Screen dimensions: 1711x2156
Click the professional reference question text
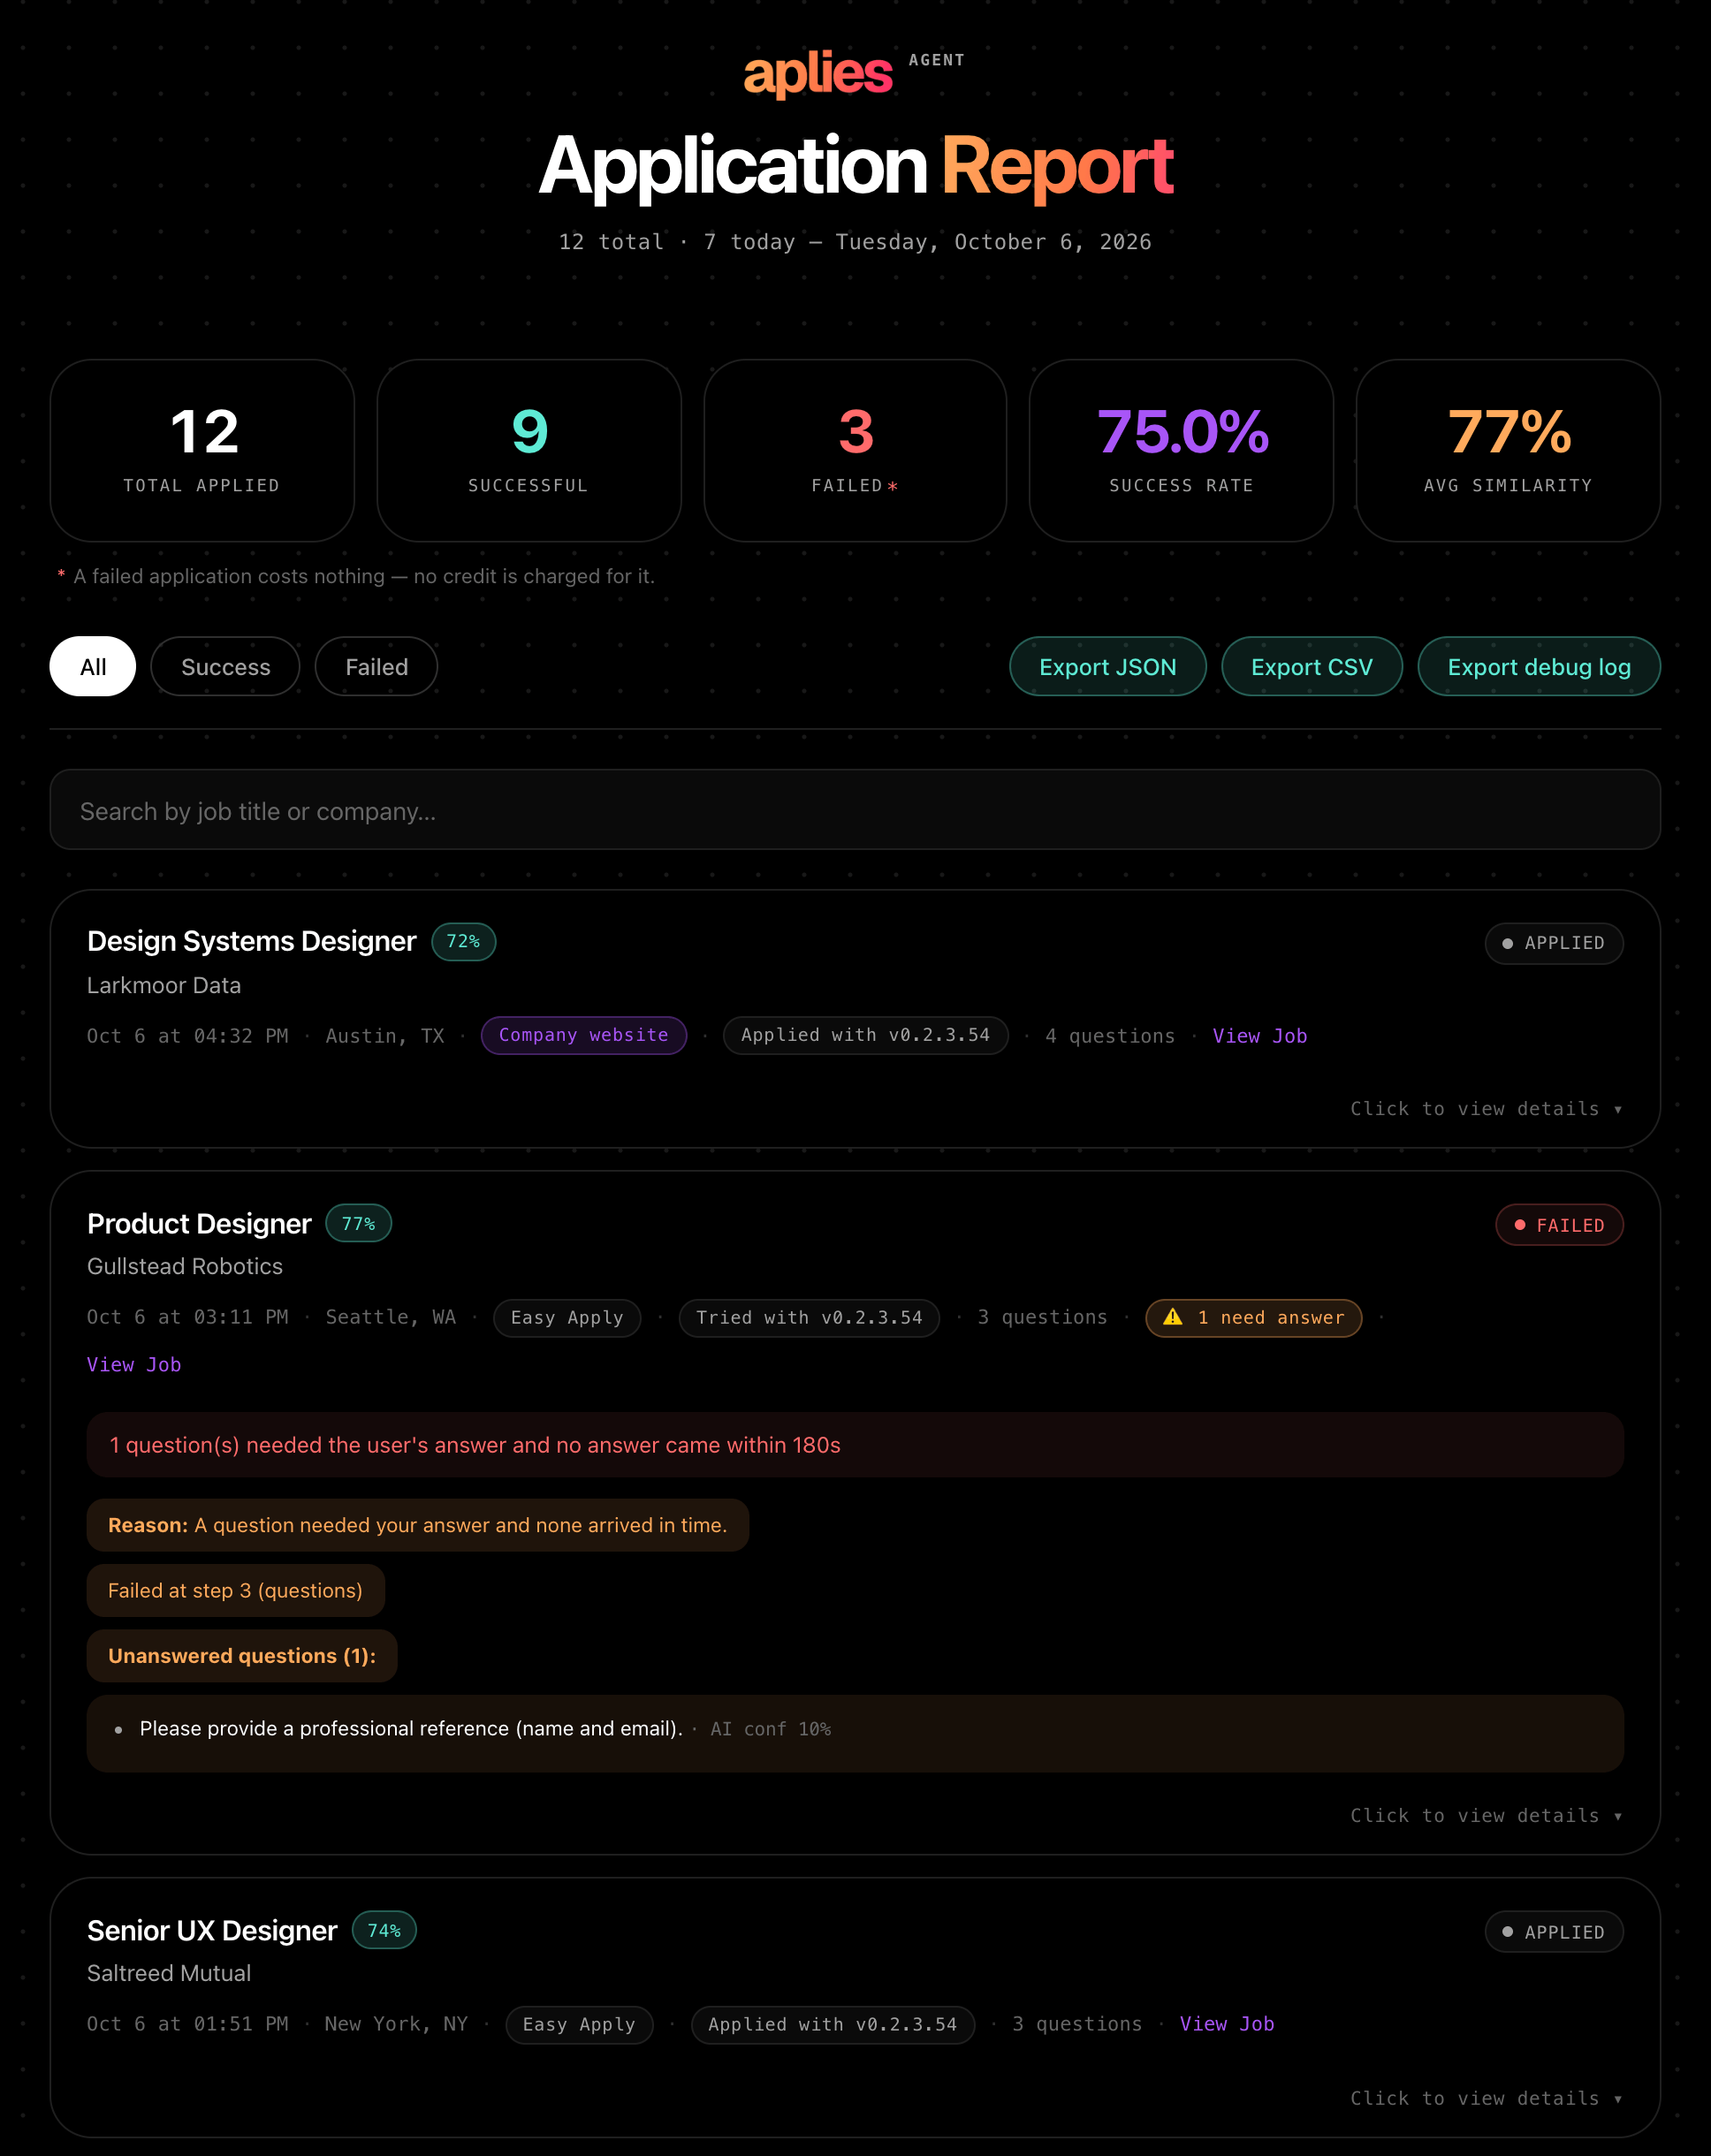tap(411, 1728)
